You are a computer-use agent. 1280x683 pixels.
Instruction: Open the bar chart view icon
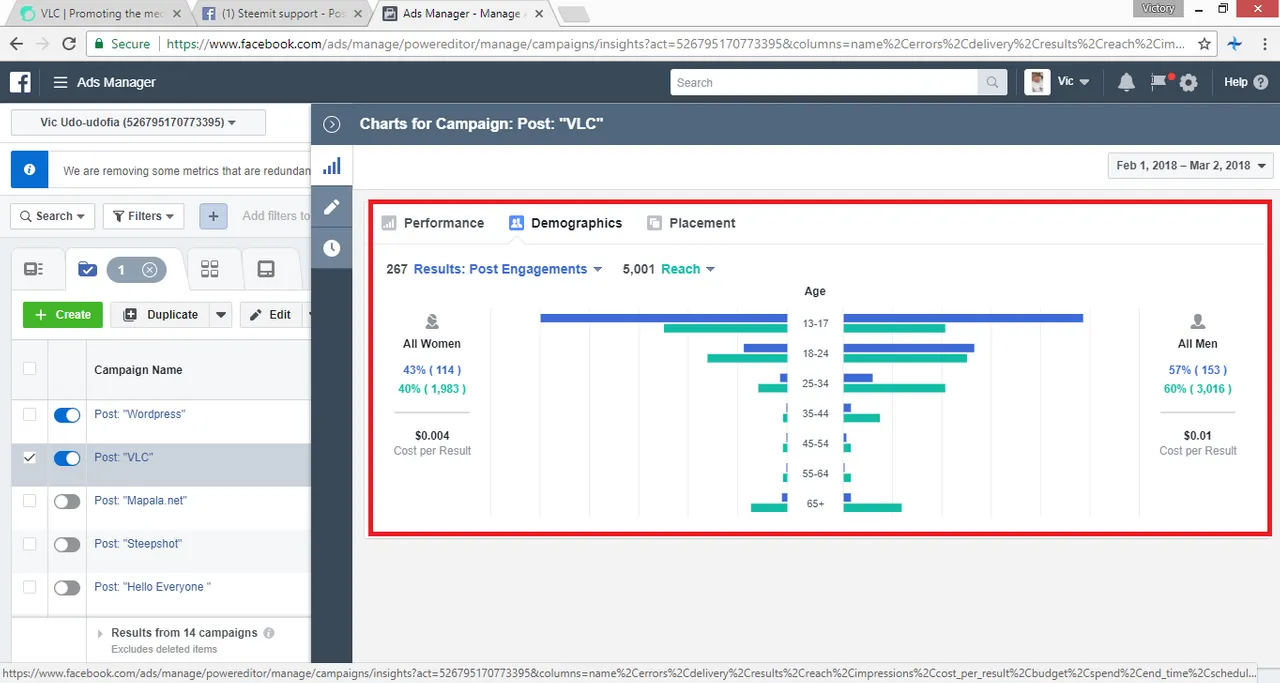tap(332, 166)
